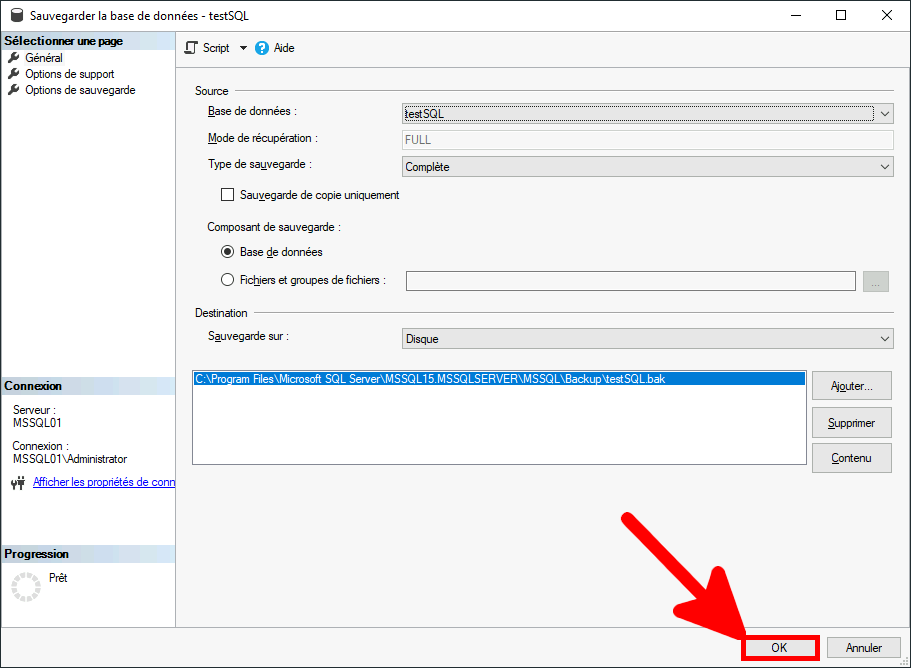The width and height of the screenshot is (911, 668).
Task: Click the Options de sauvegarde wrench icon
Action: click(13, 89)
